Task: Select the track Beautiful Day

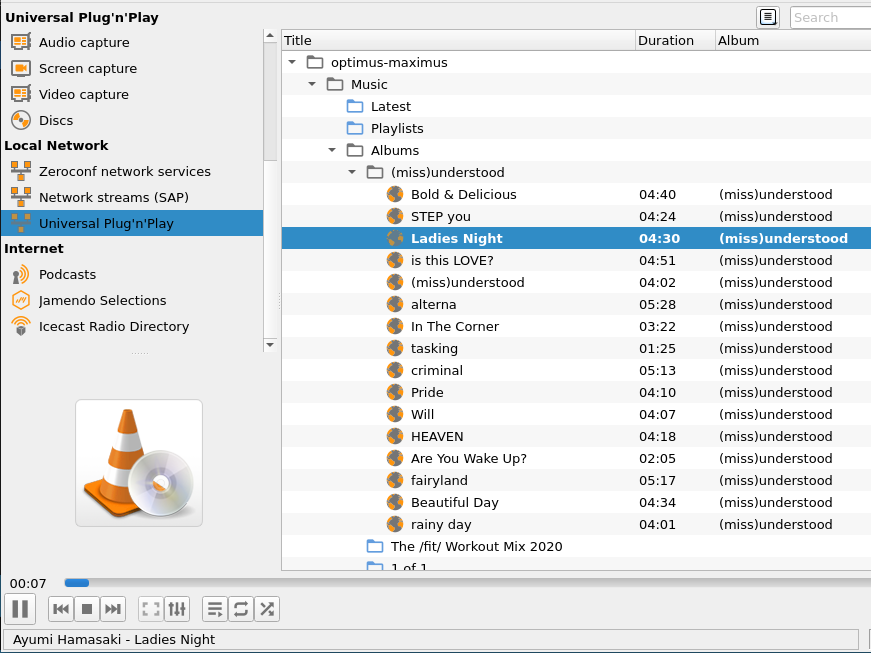Action: click(454, 502)
